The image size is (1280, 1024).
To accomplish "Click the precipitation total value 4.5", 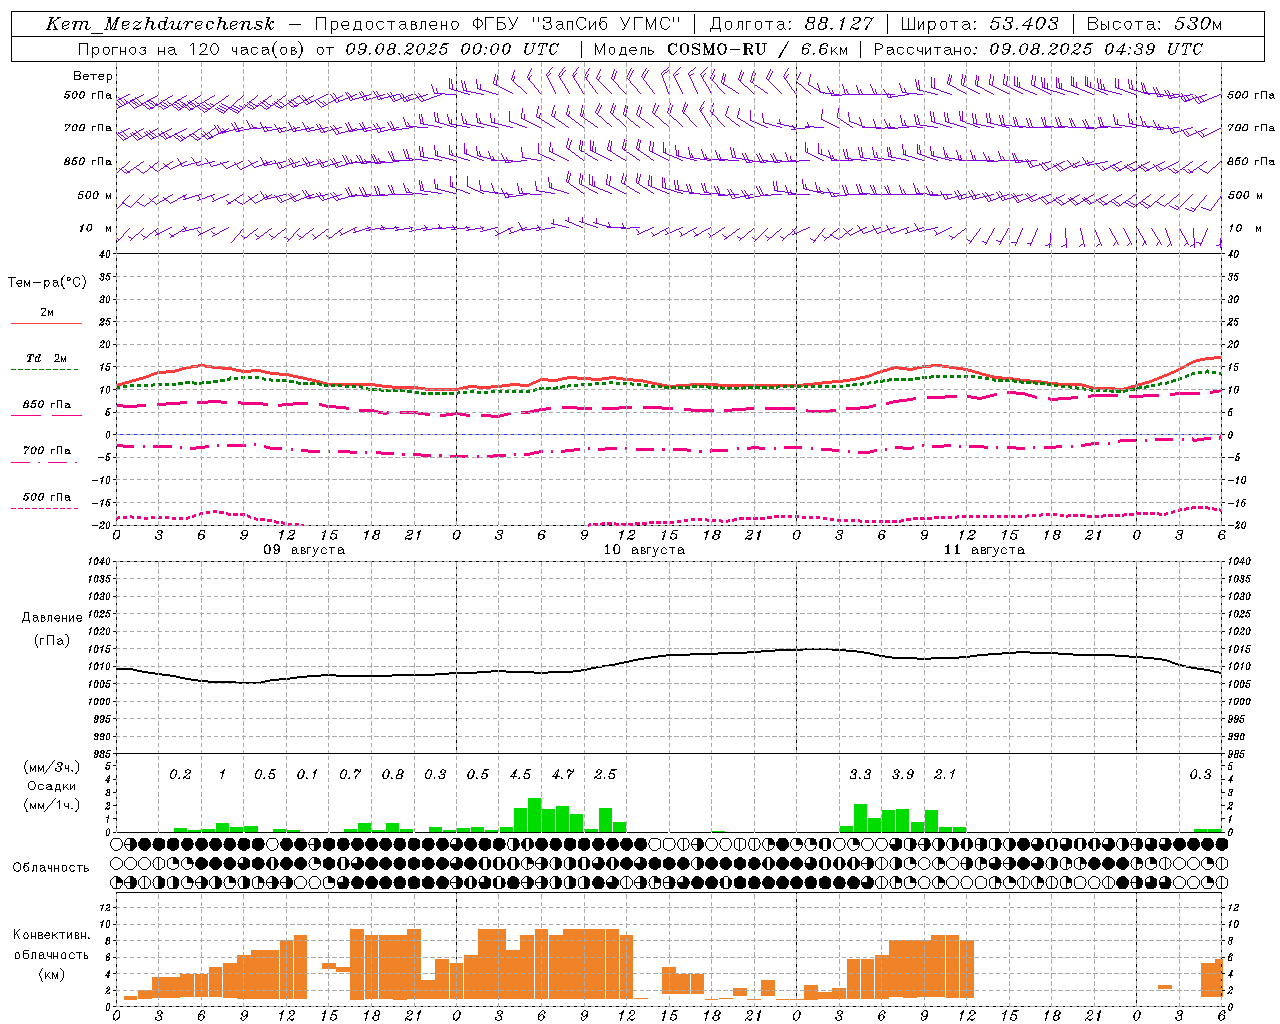I will [520, 775].
